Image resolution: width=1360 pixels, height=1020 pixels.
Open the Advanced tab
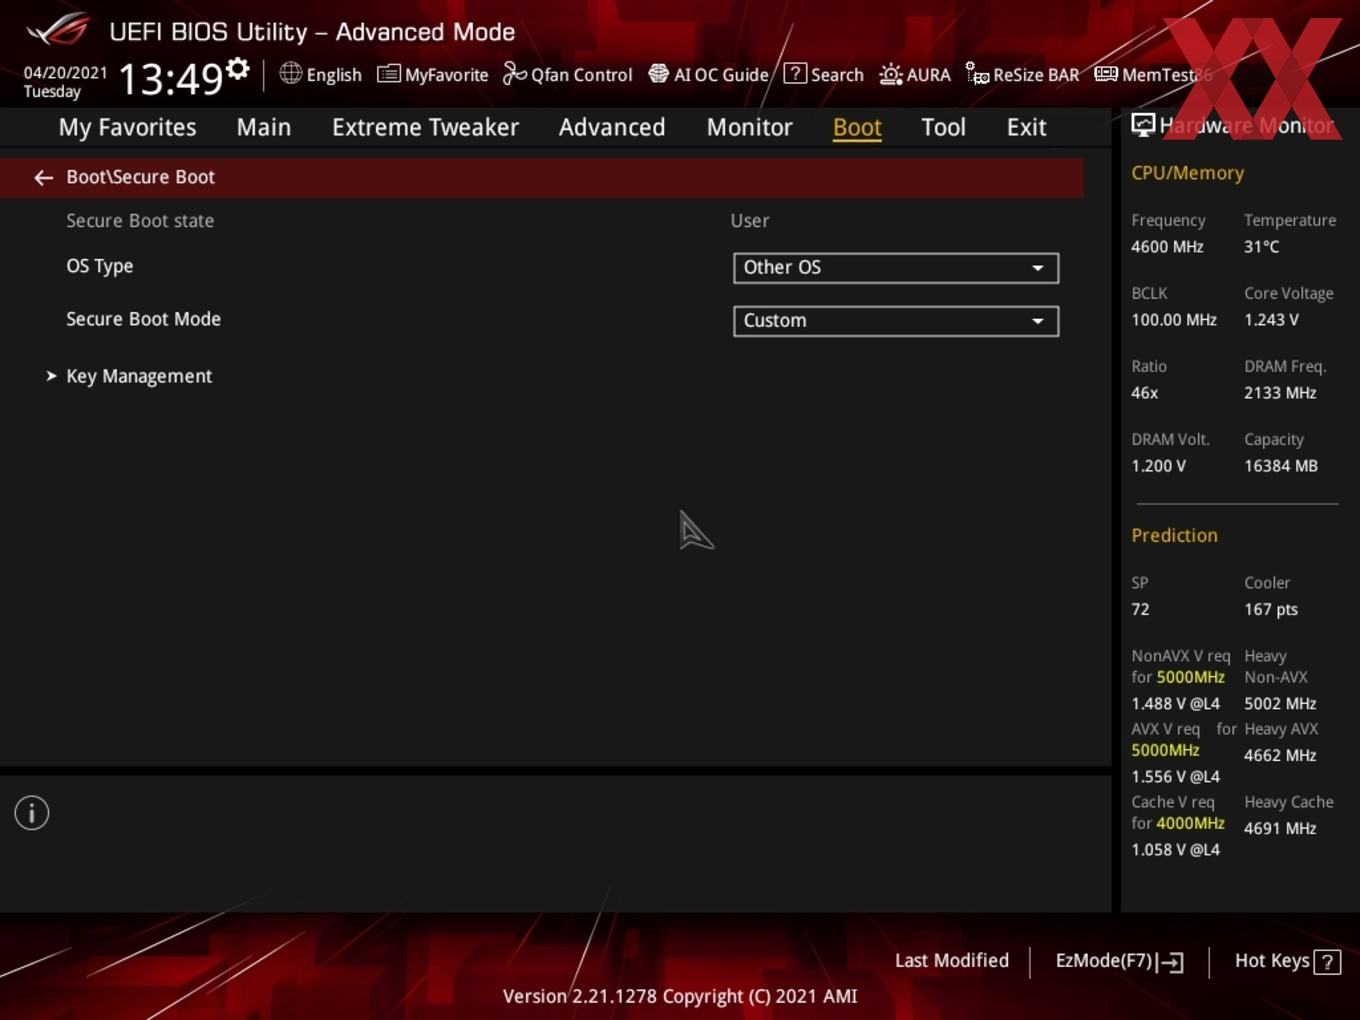tap(612, 127)
